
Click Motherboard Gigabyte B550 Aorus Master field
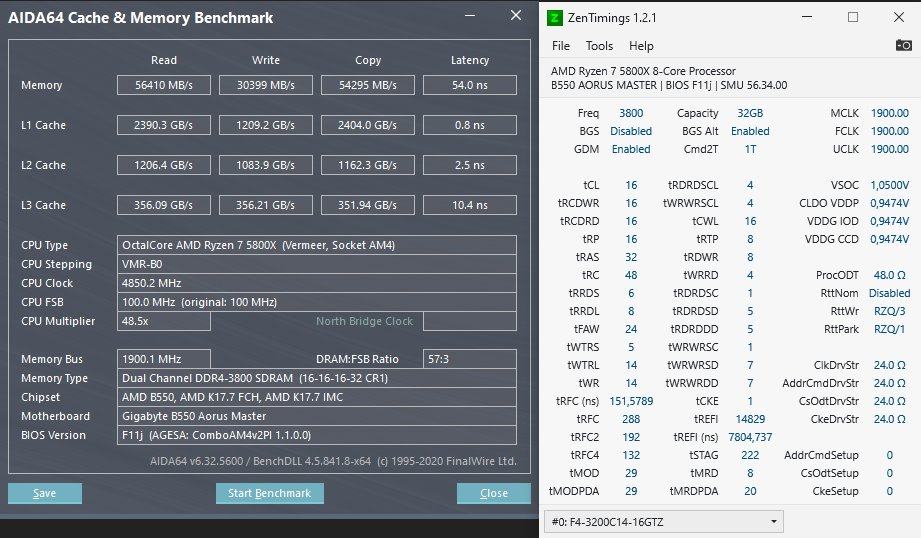coord(317,416)
